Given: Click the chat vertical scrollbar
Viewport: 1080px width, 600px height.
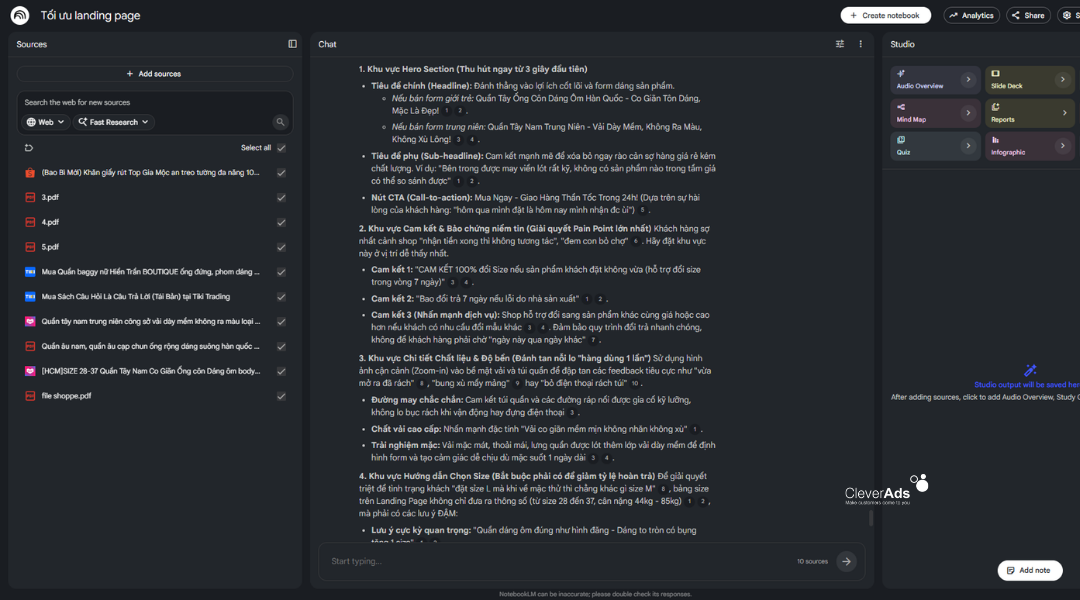Looking at the screenshot, I should point(871,518).
